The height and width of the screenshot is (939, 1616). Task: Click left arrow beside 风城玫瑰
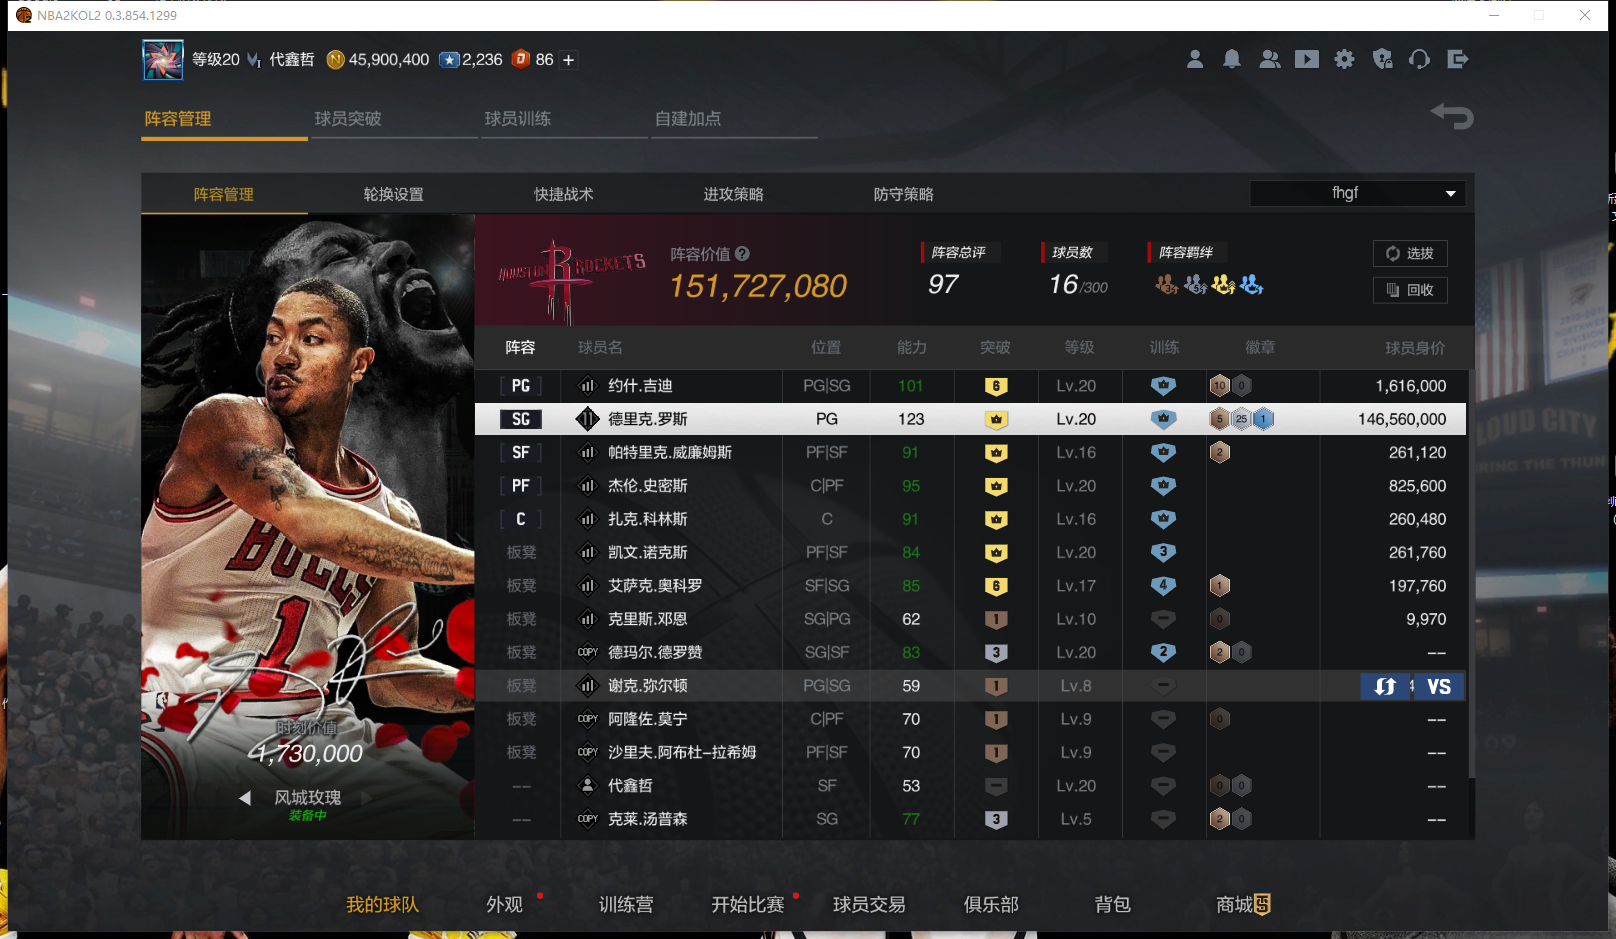245,798
